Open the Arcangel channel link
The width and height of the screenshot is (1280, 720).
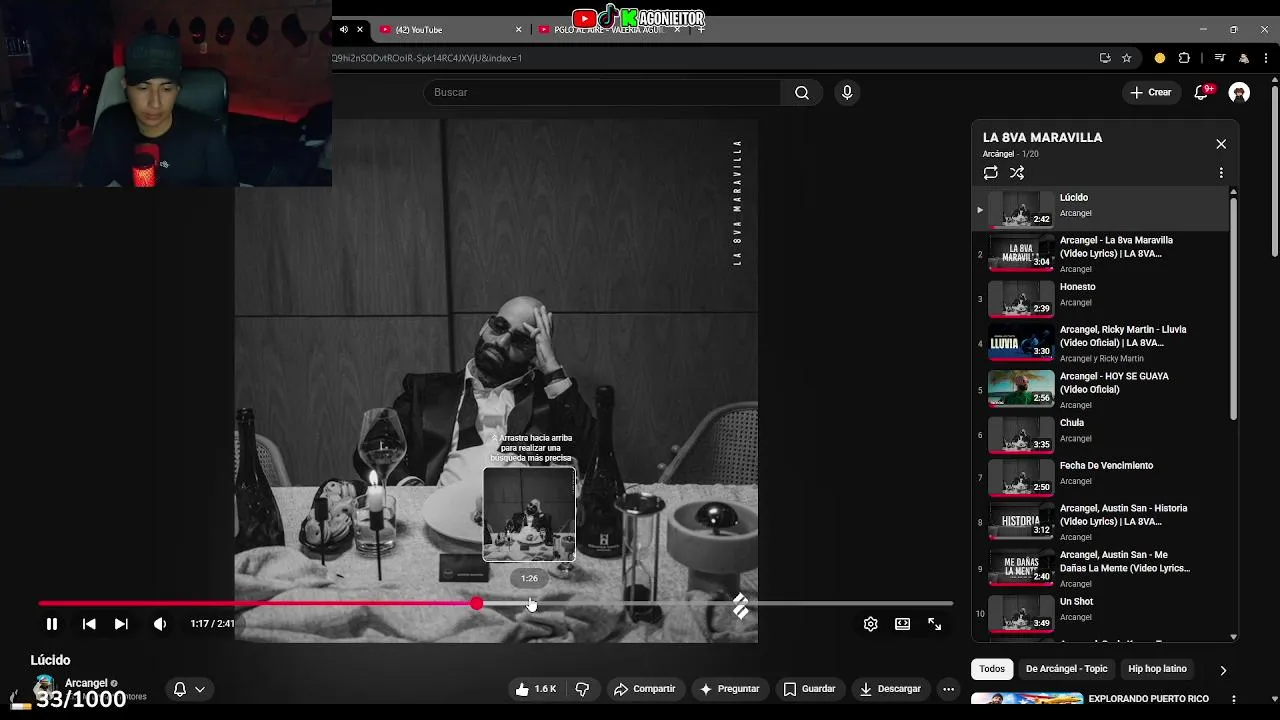pyautogui.click(x=86, y=683)
